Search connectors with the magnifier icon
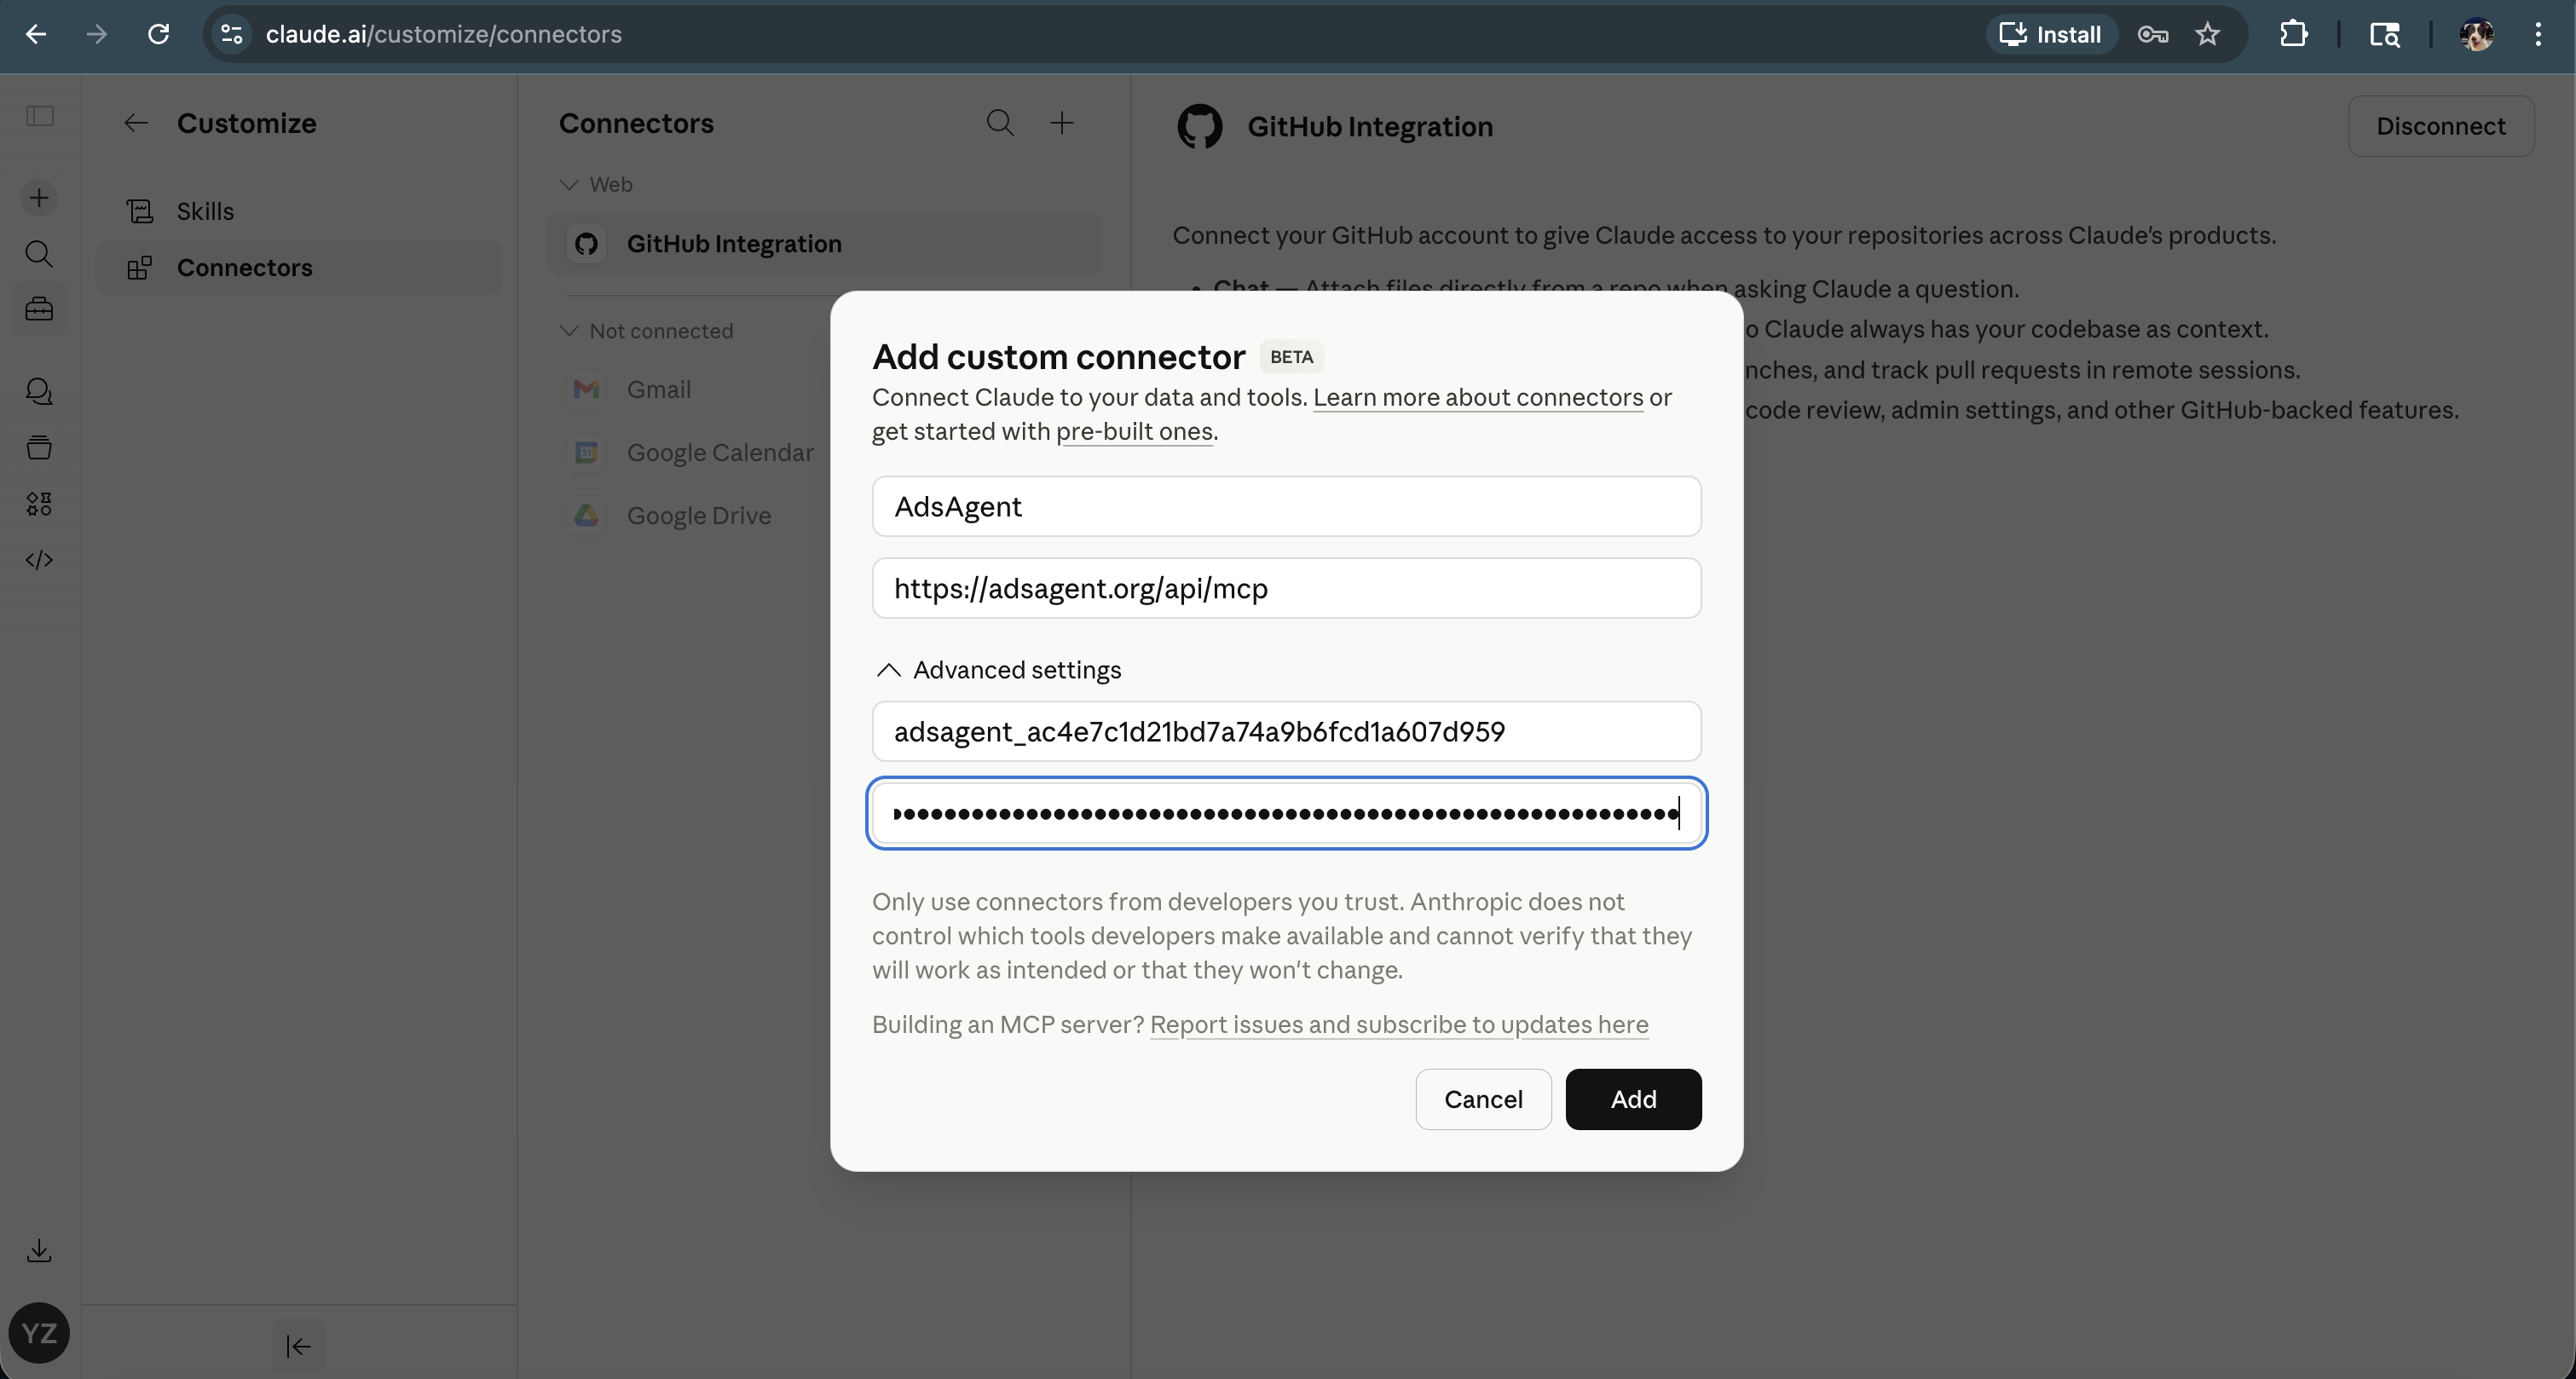This screenshot has height=1379, width=2576. [999, 123]
